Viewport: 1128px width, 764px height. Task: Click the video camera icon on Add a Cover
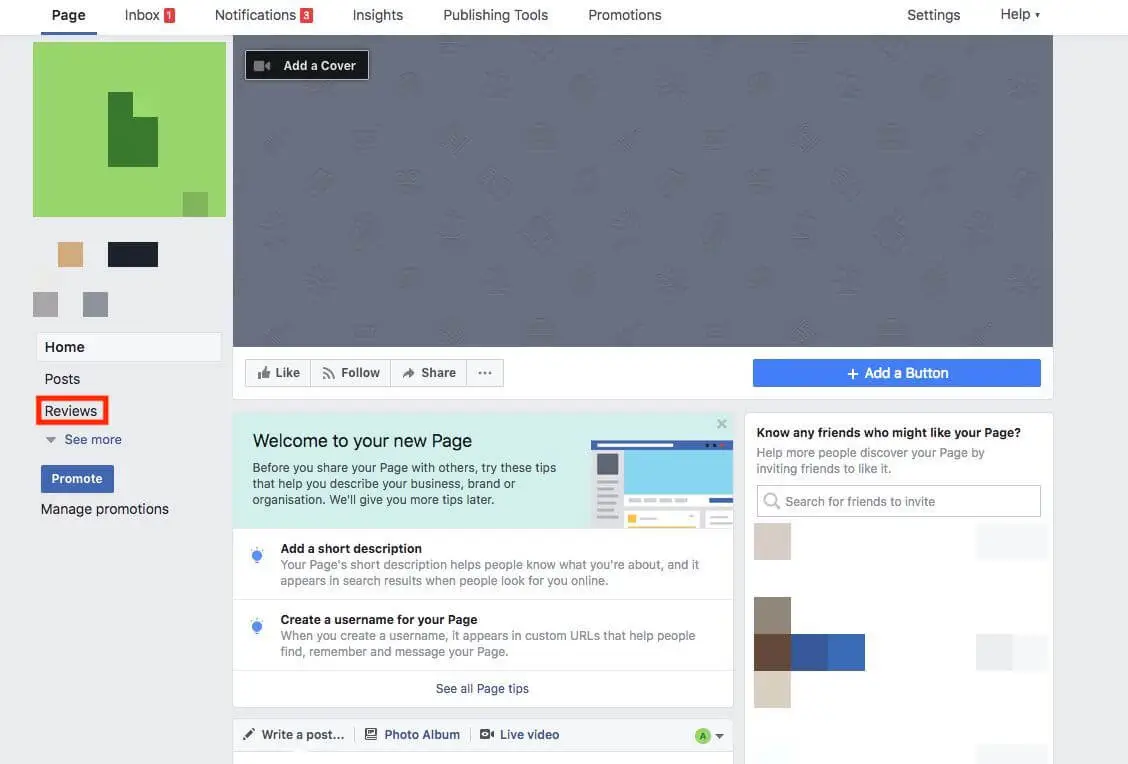[x=263, y=65]
